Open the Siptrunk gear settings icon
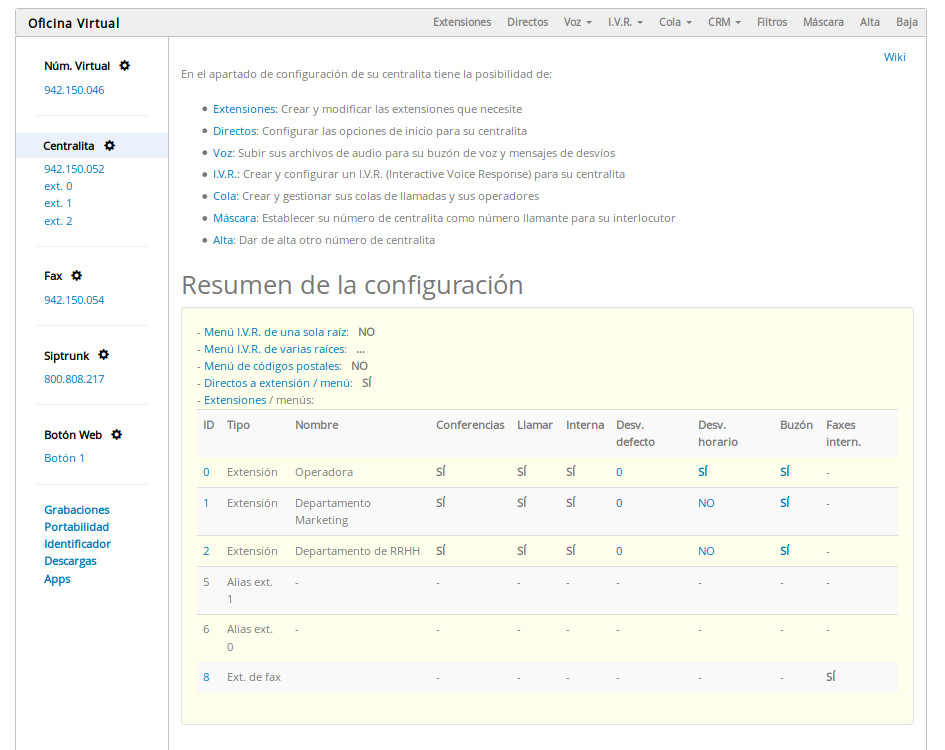945x750 pixels. 104,355
